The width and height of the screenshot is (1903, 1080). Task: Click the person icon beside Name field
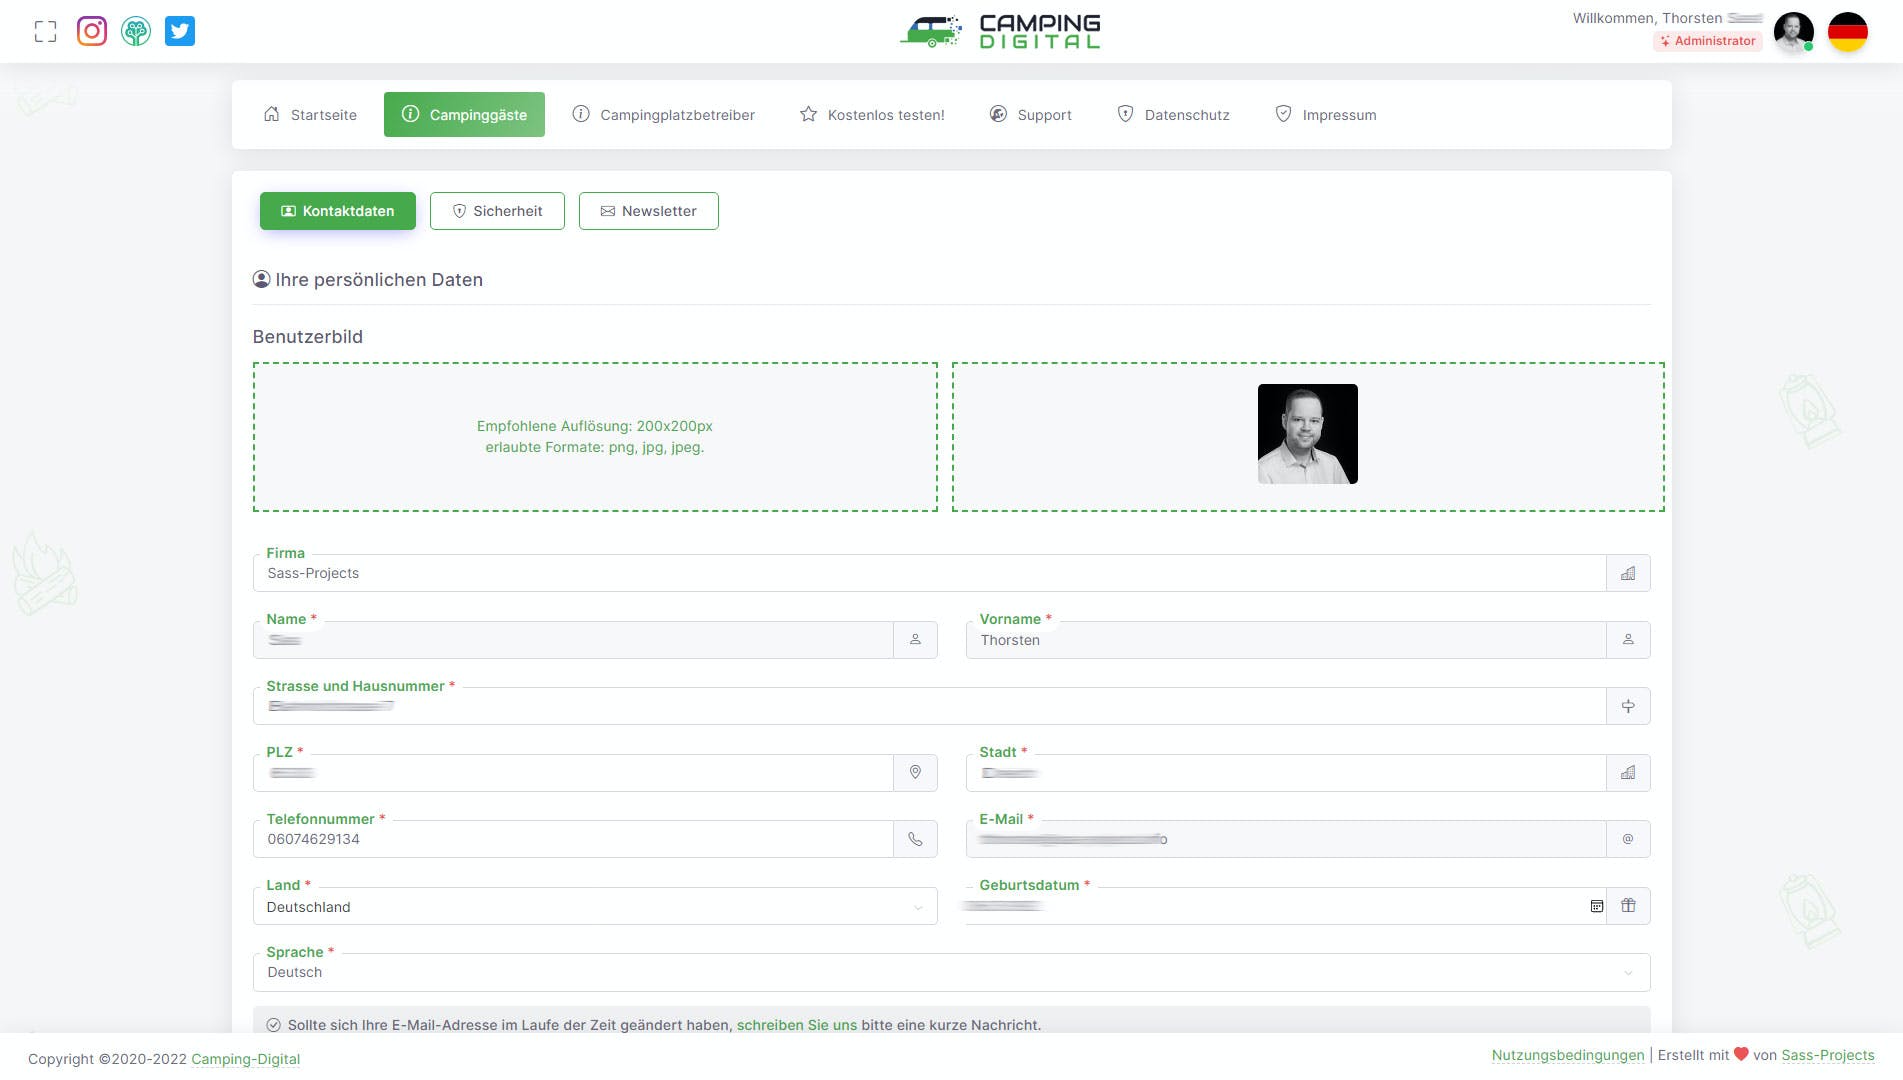[915, 640]
